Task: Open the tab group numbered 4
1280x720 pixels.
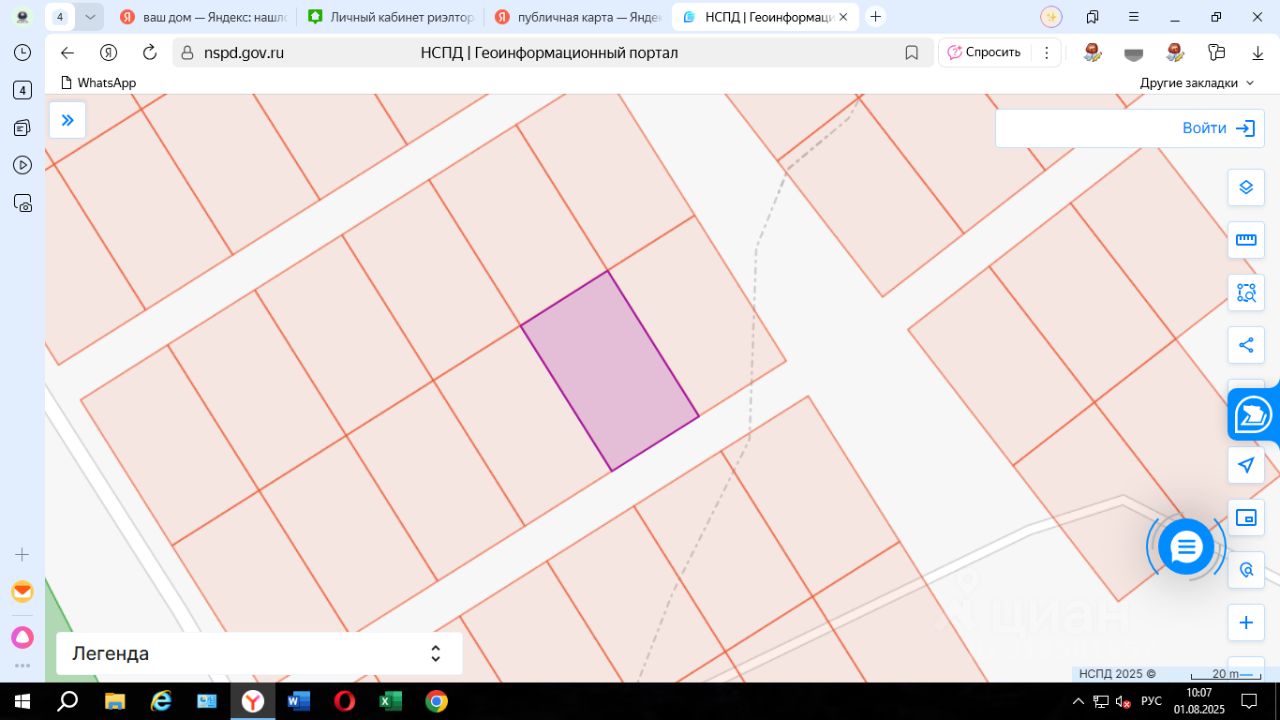Action: click(x=60, y=17)
